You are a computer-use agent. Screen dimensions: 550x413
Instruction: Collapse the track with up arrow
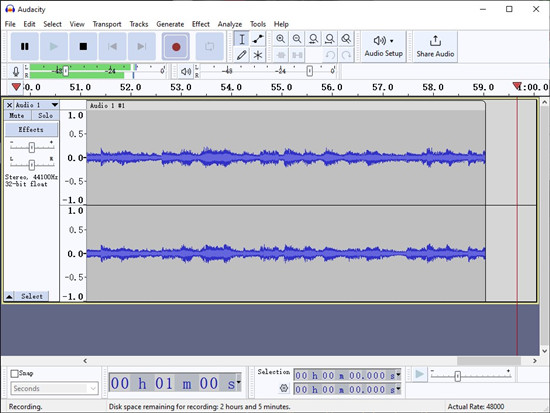pyautogui.click(x=9, y=297)
